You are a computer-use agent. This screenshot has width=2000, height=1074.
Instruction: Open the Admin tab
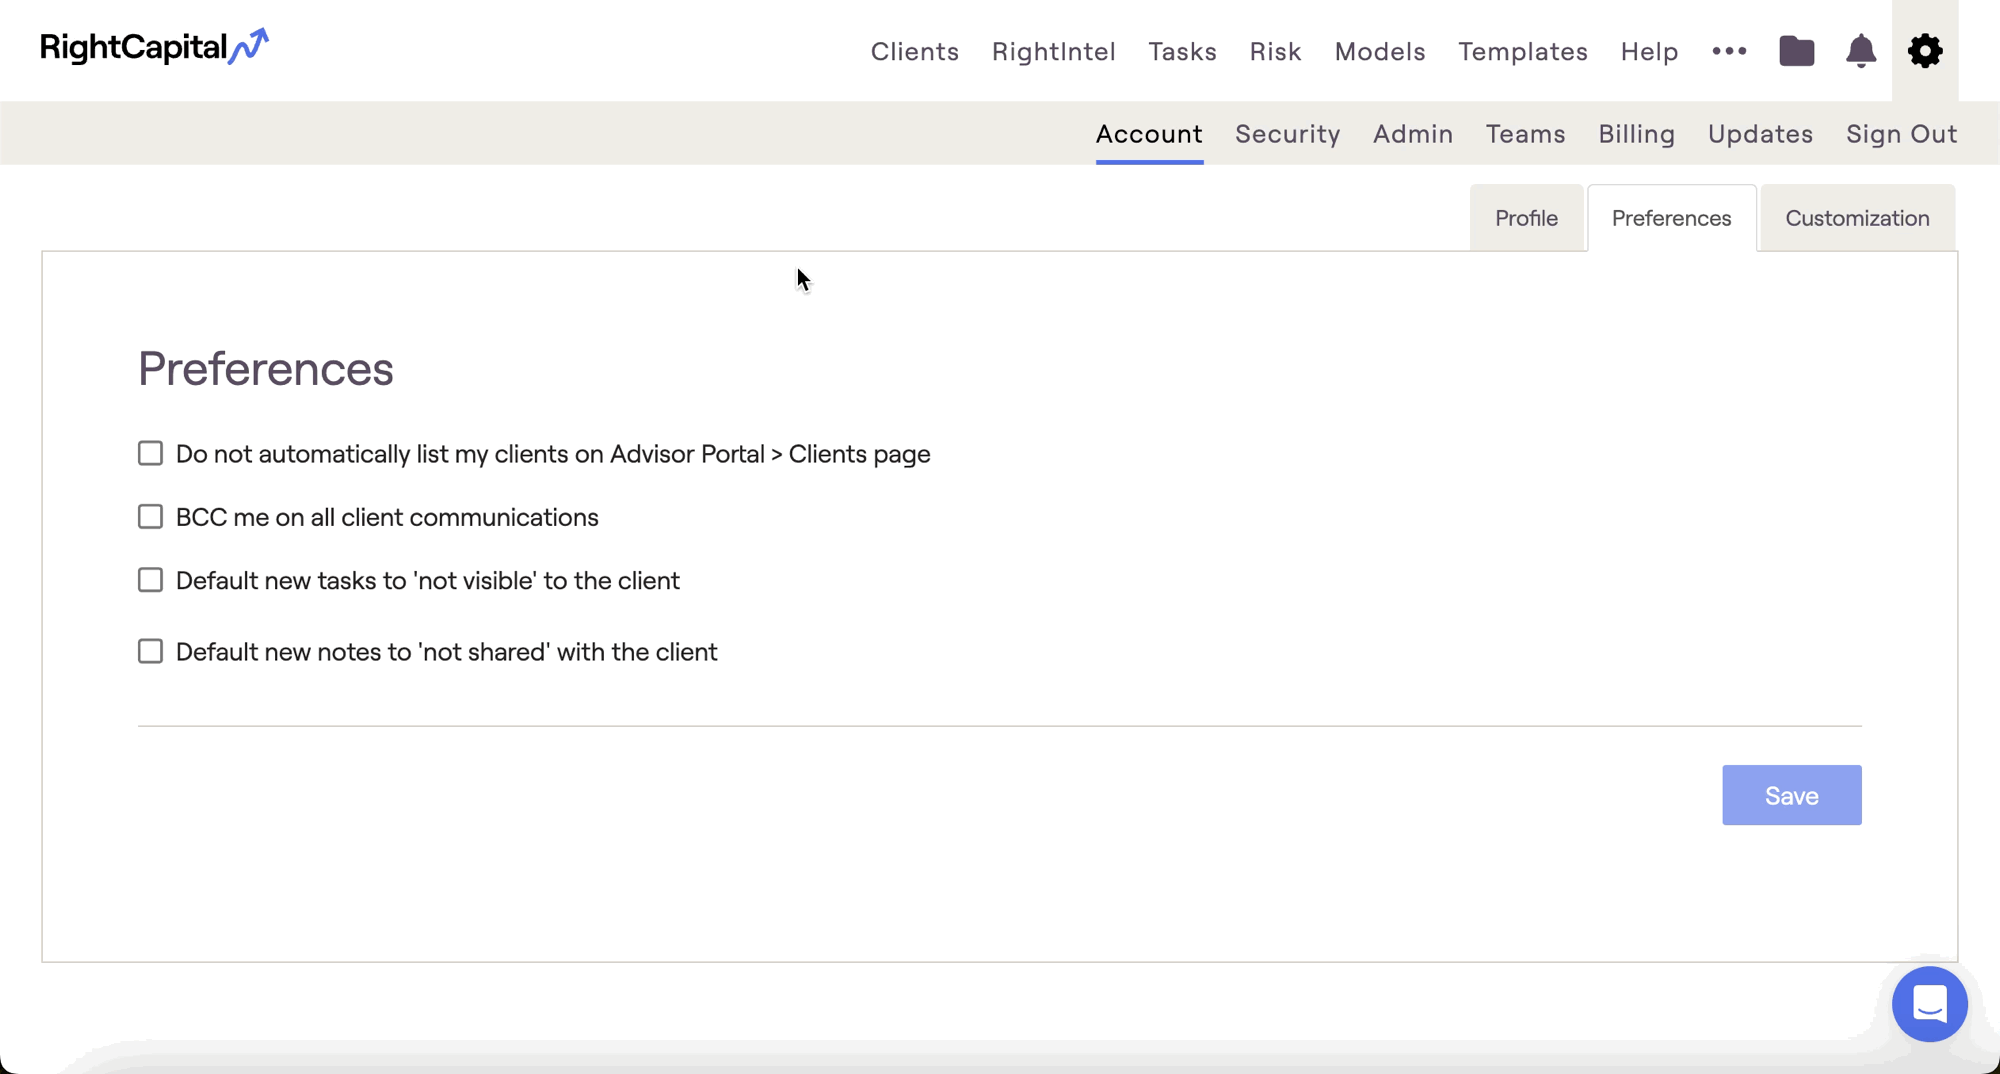pos(1413,134)
